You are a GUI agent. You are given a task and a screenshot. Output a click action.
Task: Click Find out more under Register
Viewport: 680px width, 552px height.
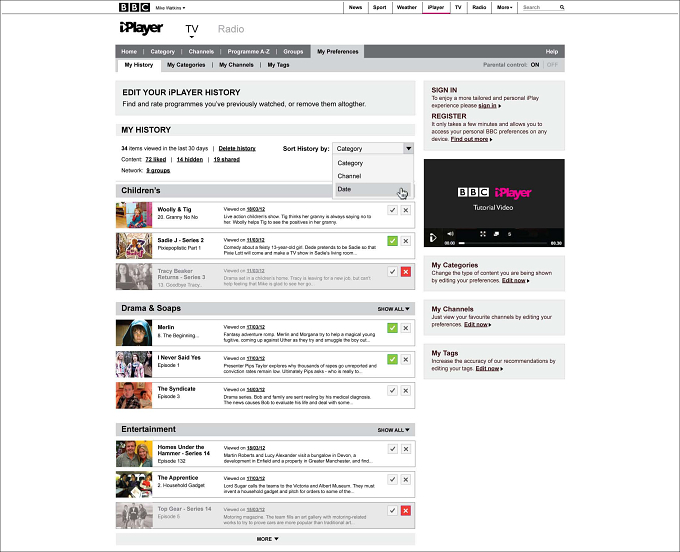tap(470, 139)
